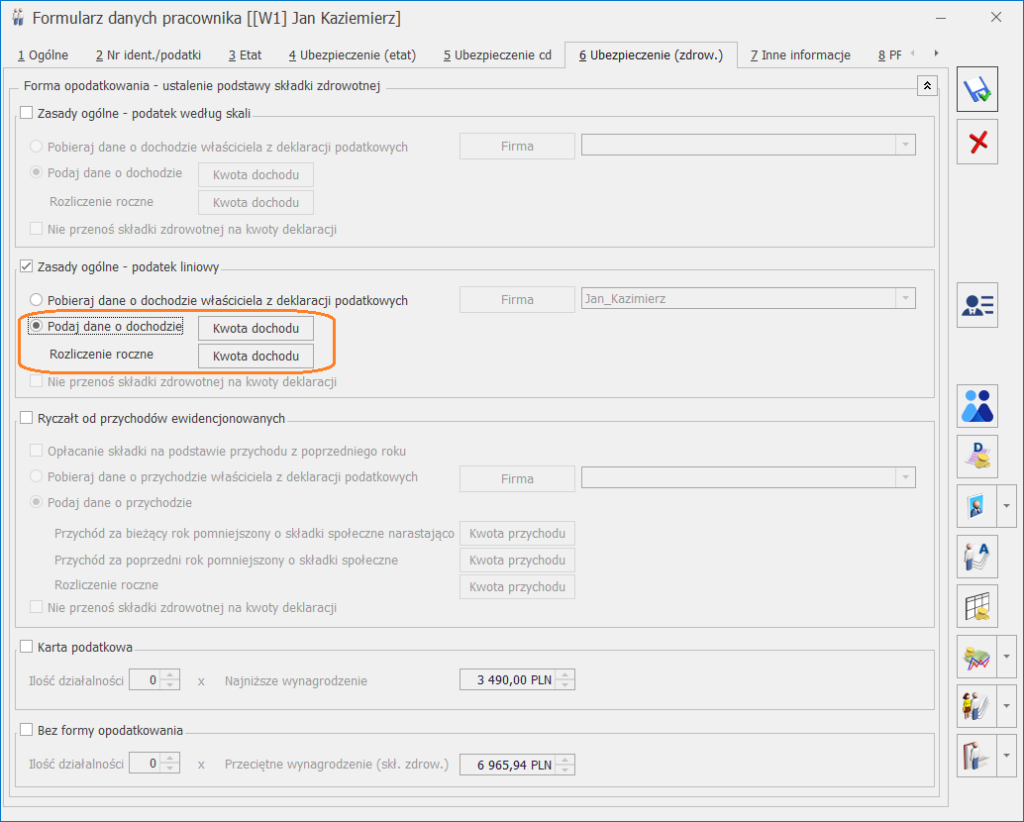Switch to the '3 Etat' tab
Image resolution: width=1024 pixels, height=822 pixels.
coord(245,55)
